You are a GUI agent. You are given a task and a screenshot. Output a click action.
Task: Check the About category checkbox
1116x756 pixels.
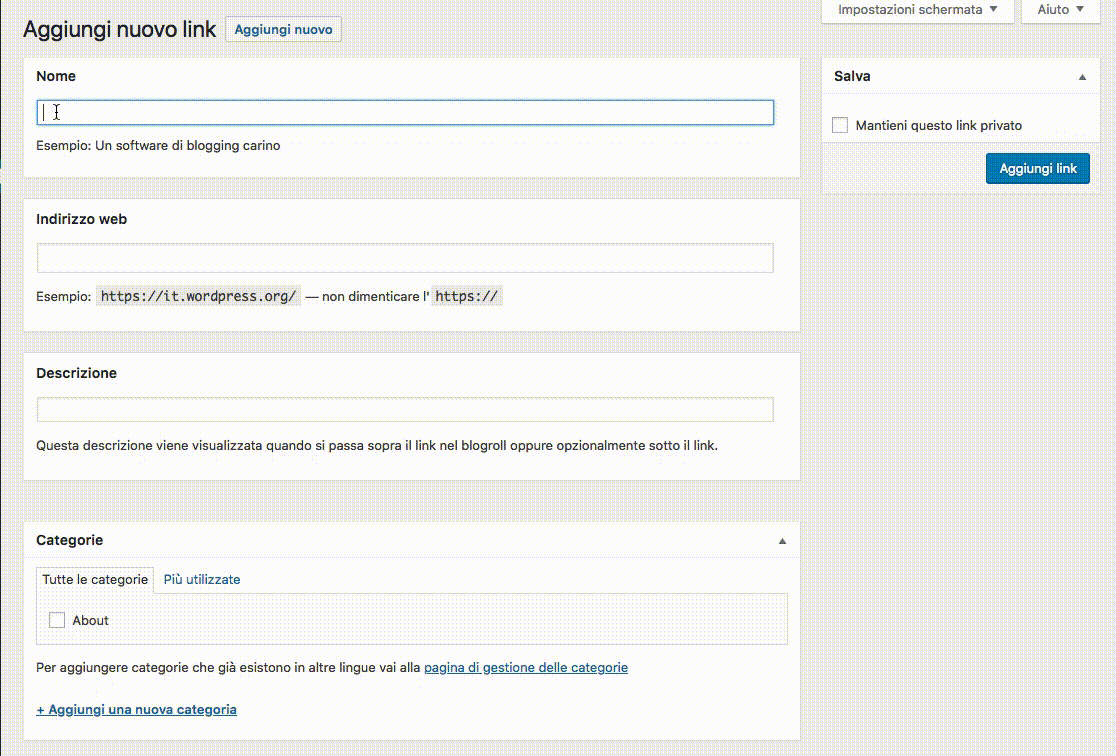pyautogui.click(x=57, y=620)
